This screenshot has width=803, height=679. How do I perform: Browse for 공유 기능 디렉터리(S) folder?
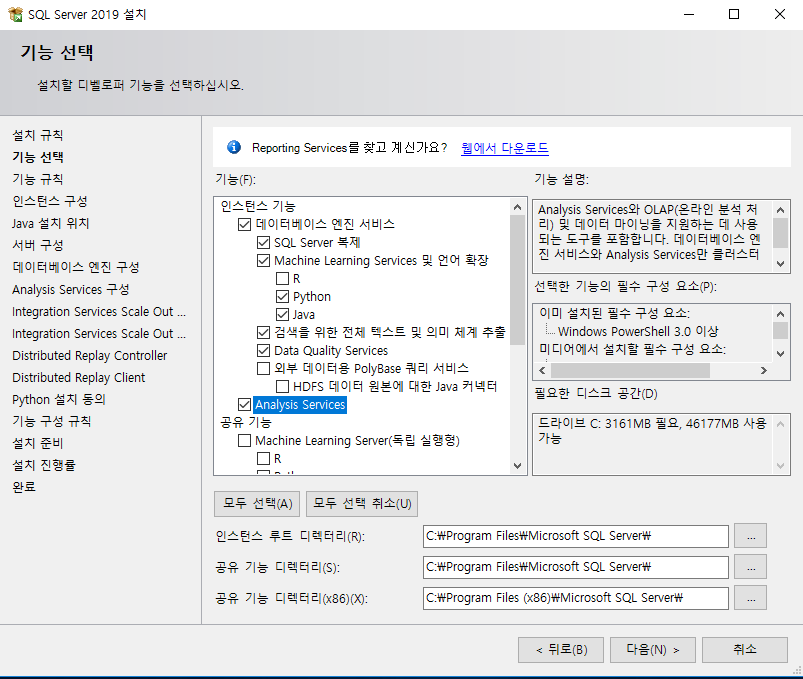point(750,567)
